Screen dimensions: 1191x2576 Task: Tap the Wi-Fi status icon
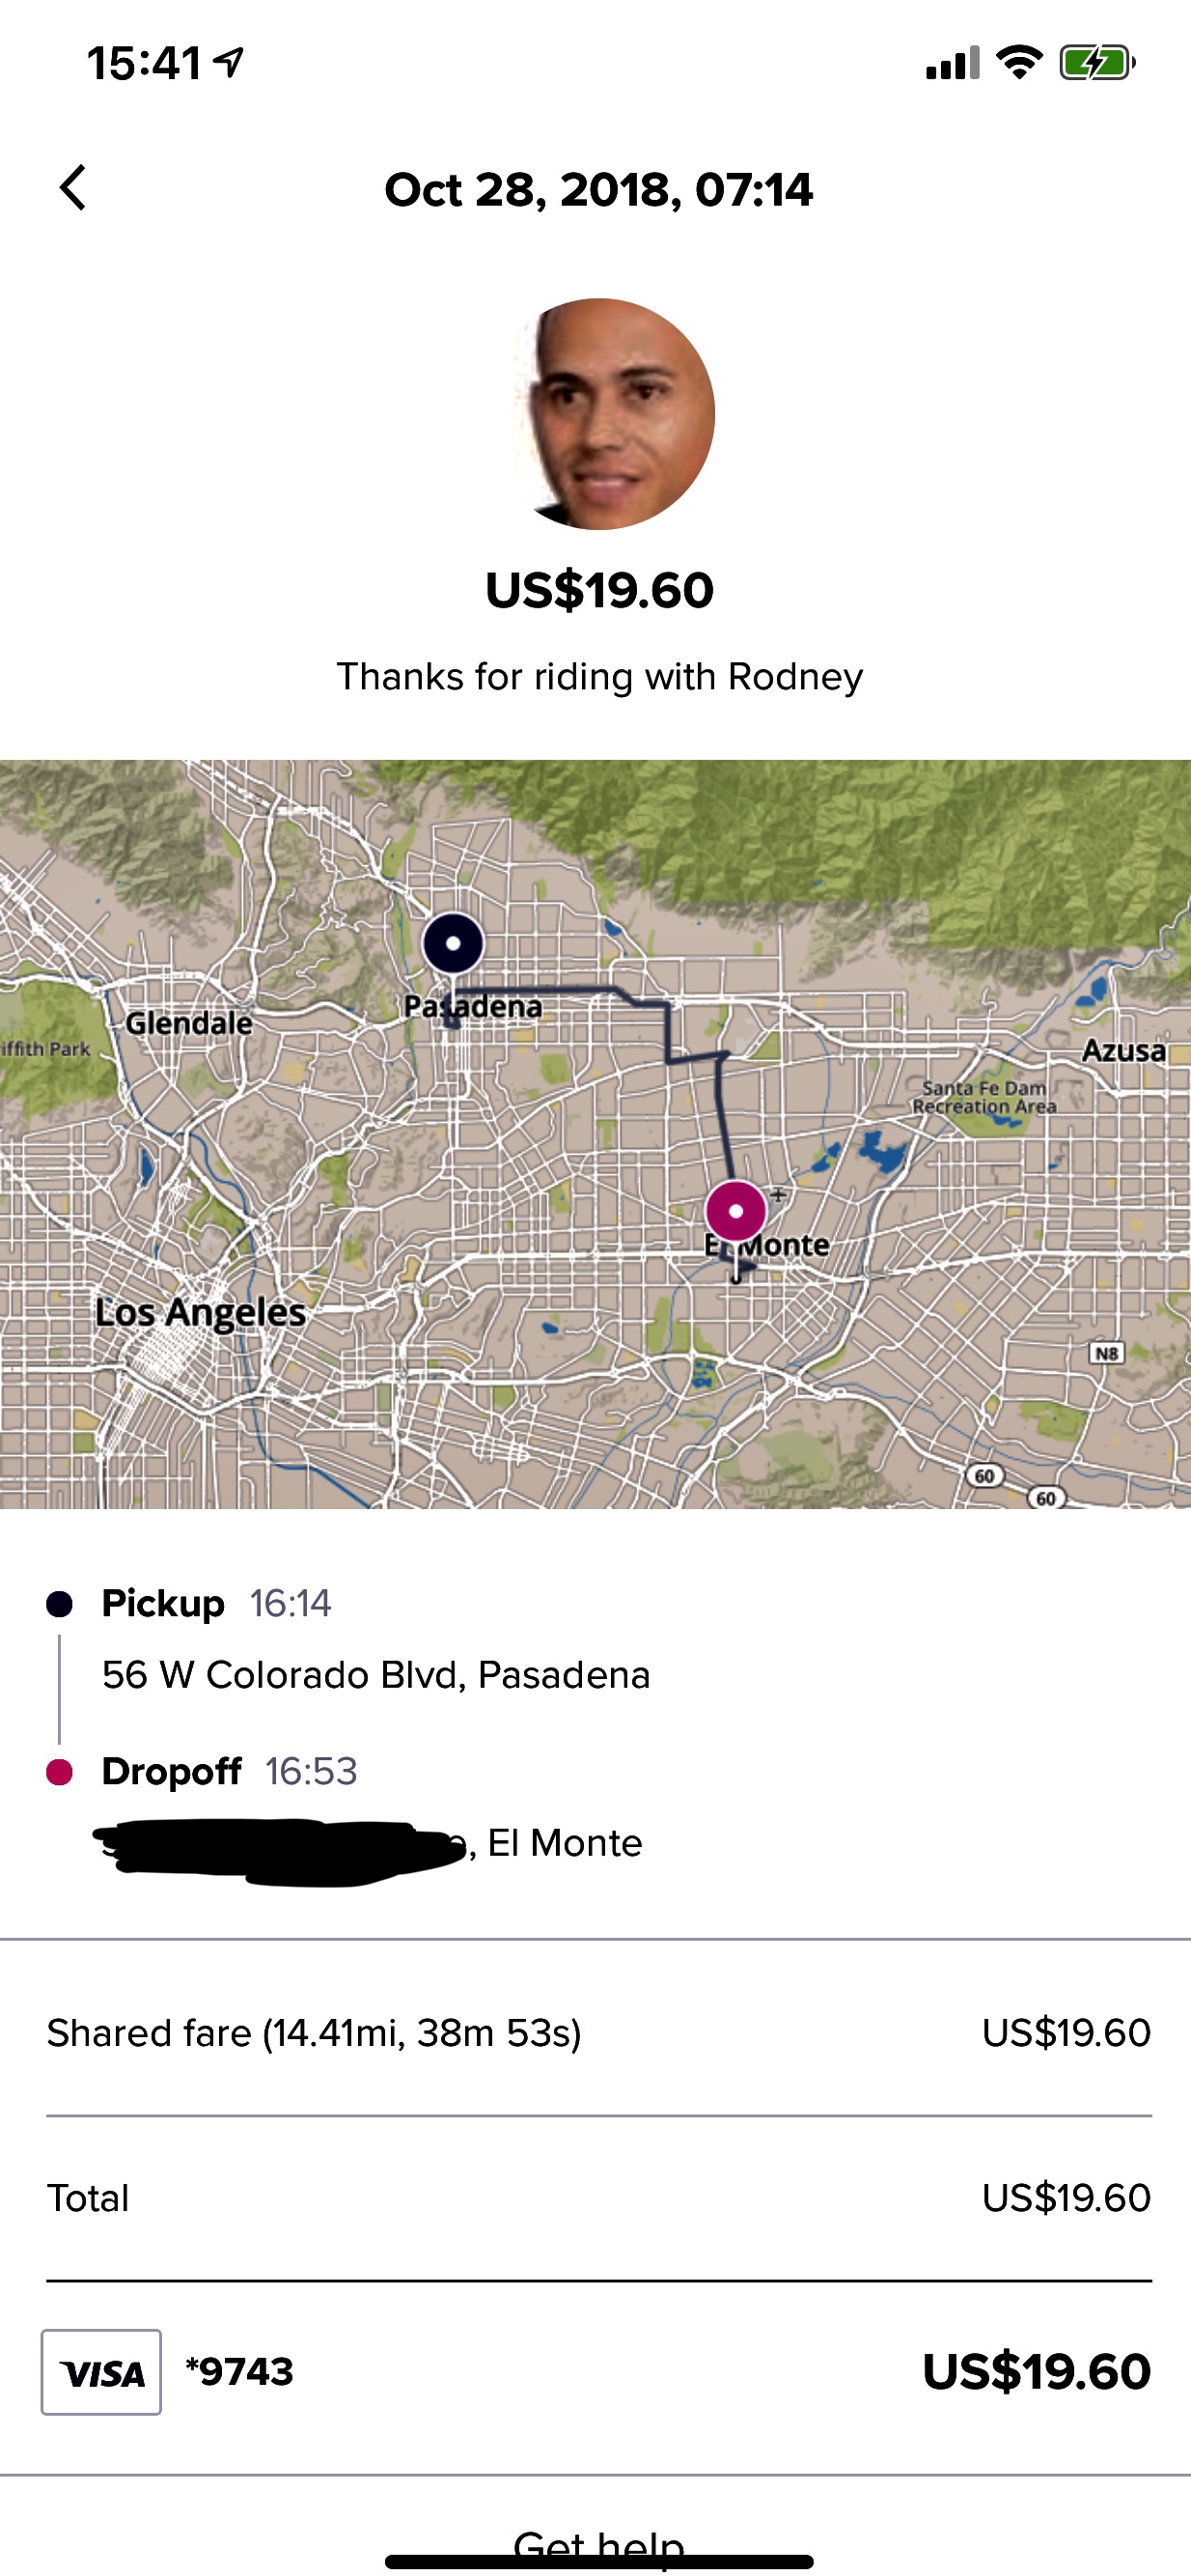[x=1018, y=63]
